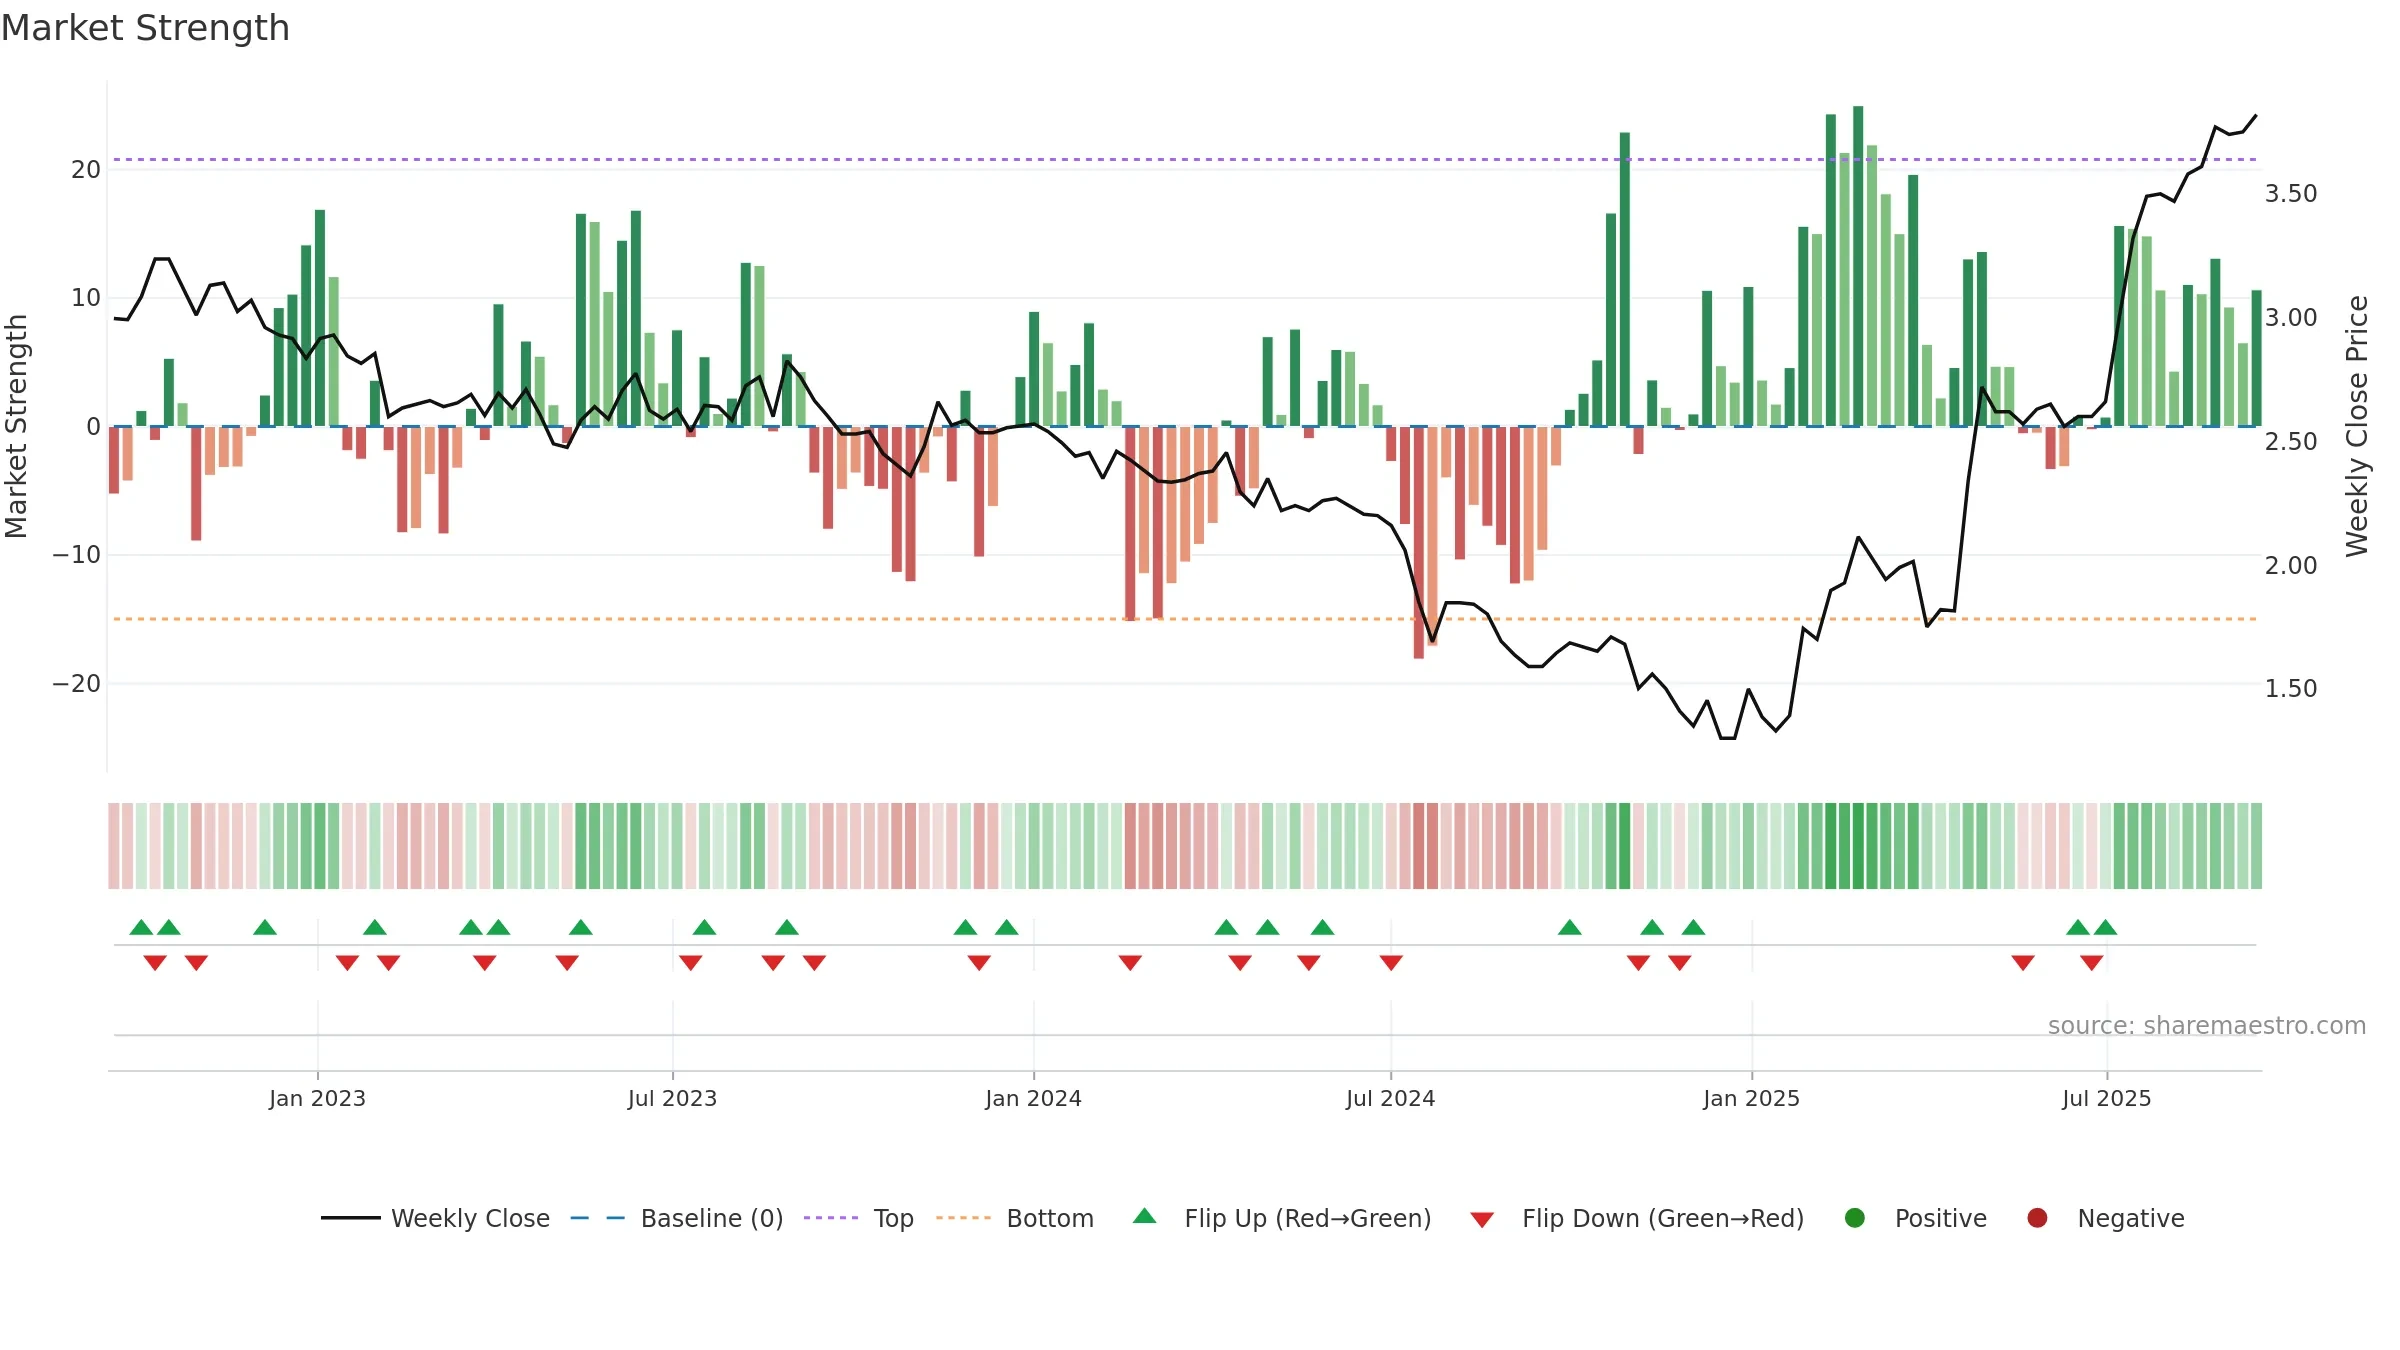Viewport: 2400px width, 1350px height.
Task: Click the Jan 2024 axis label
Action: [x=1033, y=1098]
